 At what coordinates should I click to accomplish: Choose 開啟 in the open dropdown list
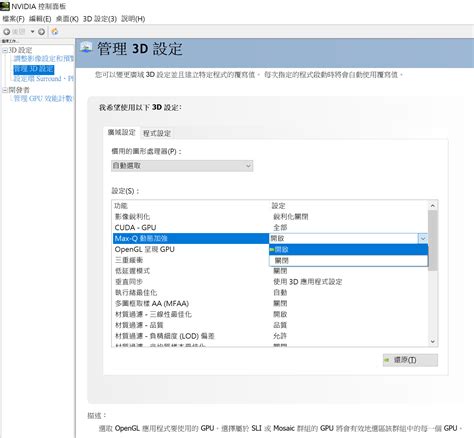(348, 250)
